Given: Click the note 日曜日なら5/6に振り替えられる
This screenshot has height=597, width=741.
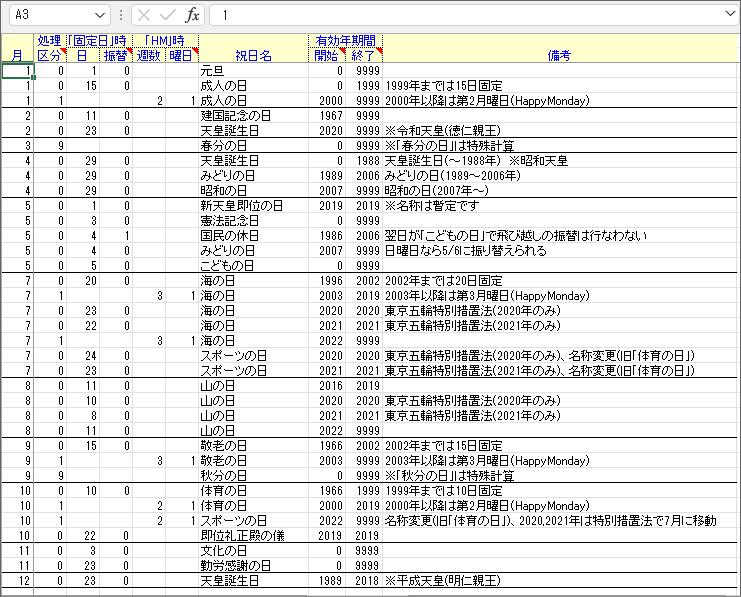Looking at the screenshot, I should [x=465, y=251].
